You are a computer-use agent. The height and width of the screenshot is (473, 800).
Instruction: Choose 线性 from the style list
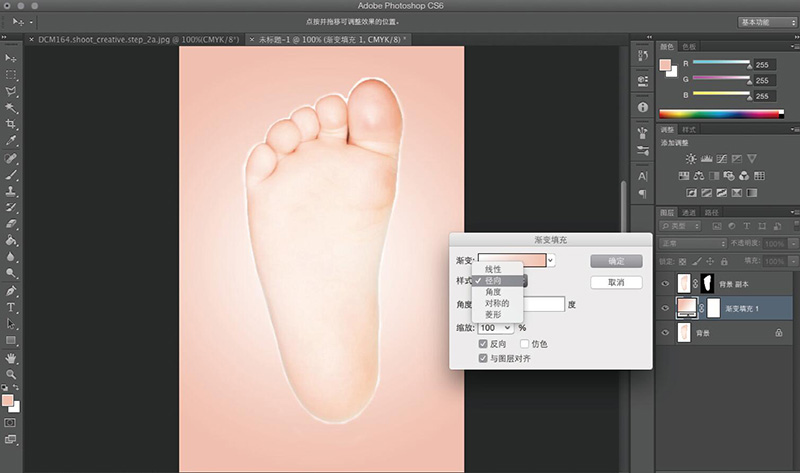[x=494, y=270]
